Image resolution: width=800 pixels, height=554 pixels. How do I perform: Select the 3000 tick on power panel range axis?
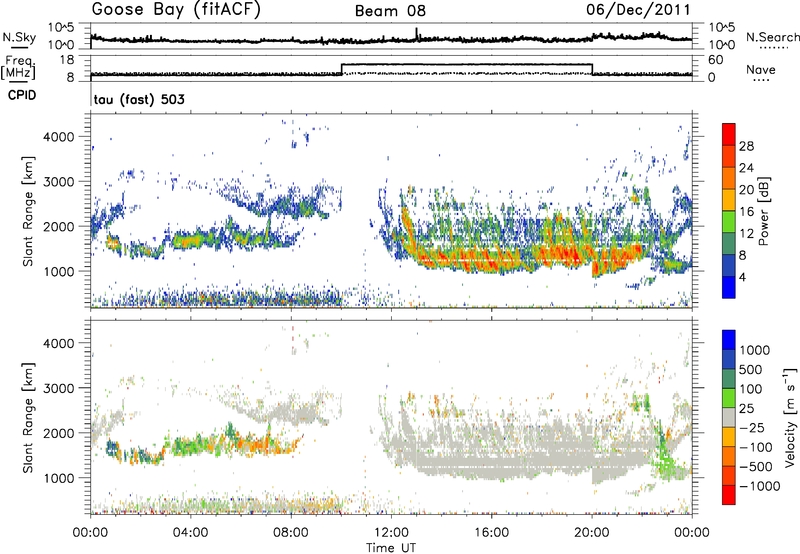pyautogui.click(x=58, y=182)
